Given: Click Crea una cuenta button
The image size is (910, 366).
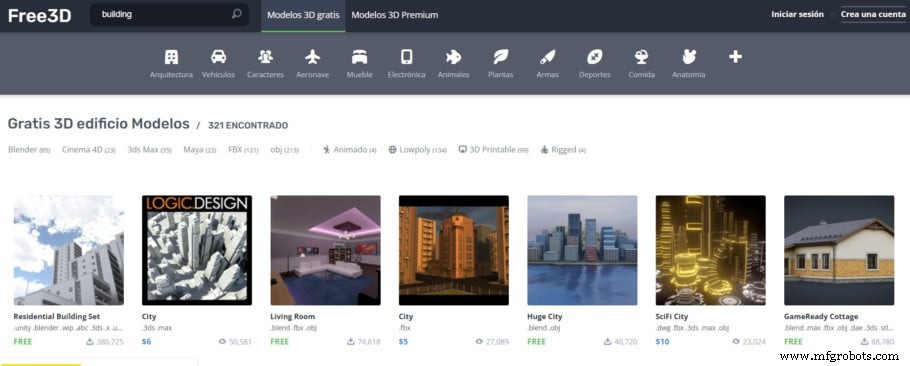Looking at the screenshot, I should 873,15.
